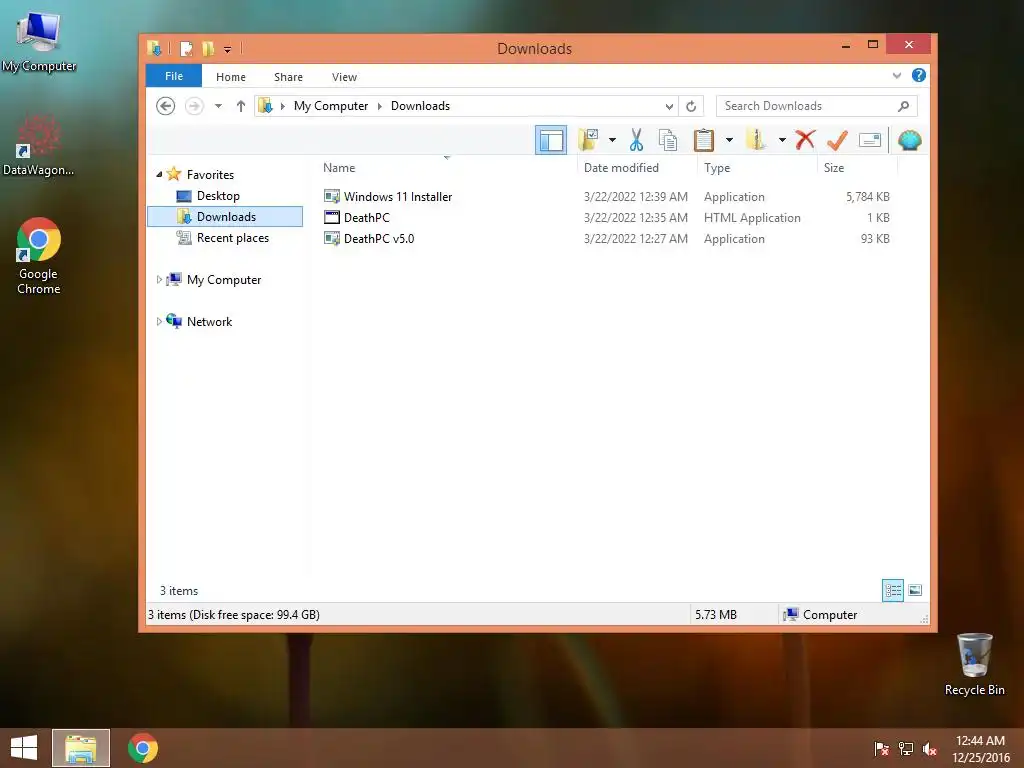1024x768 pixels.
Task: Expand the ribbon with the chevron
Action: [x=897, y=76]
